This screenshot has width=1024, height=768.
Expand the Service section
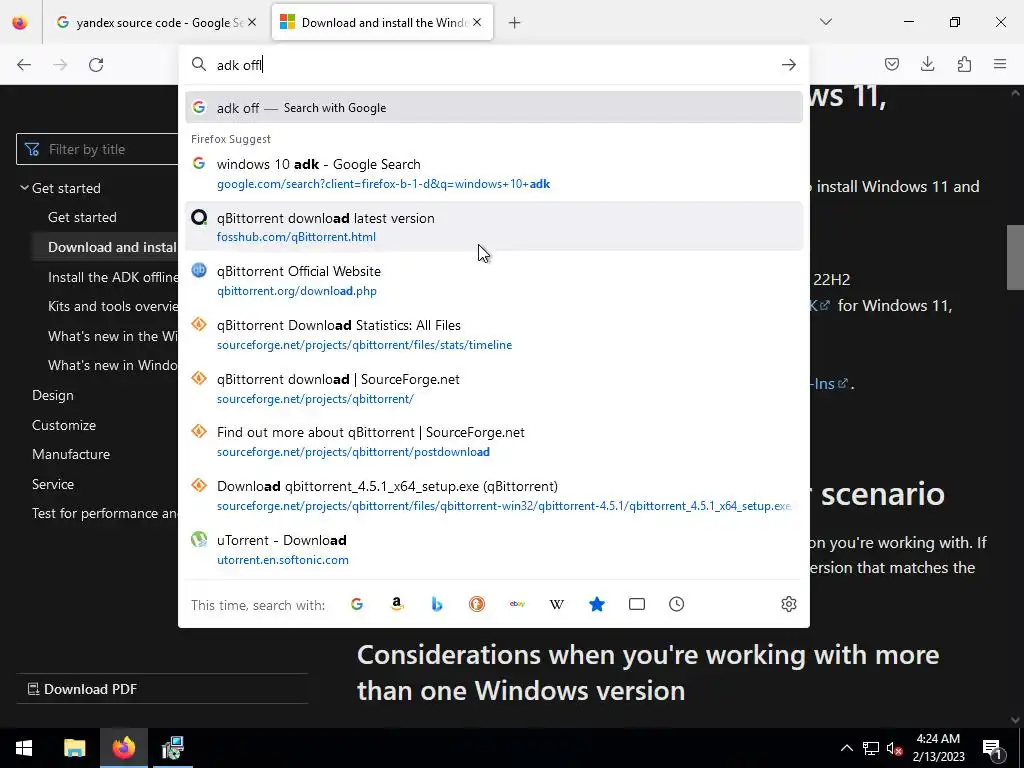click(x=53, y=484)
